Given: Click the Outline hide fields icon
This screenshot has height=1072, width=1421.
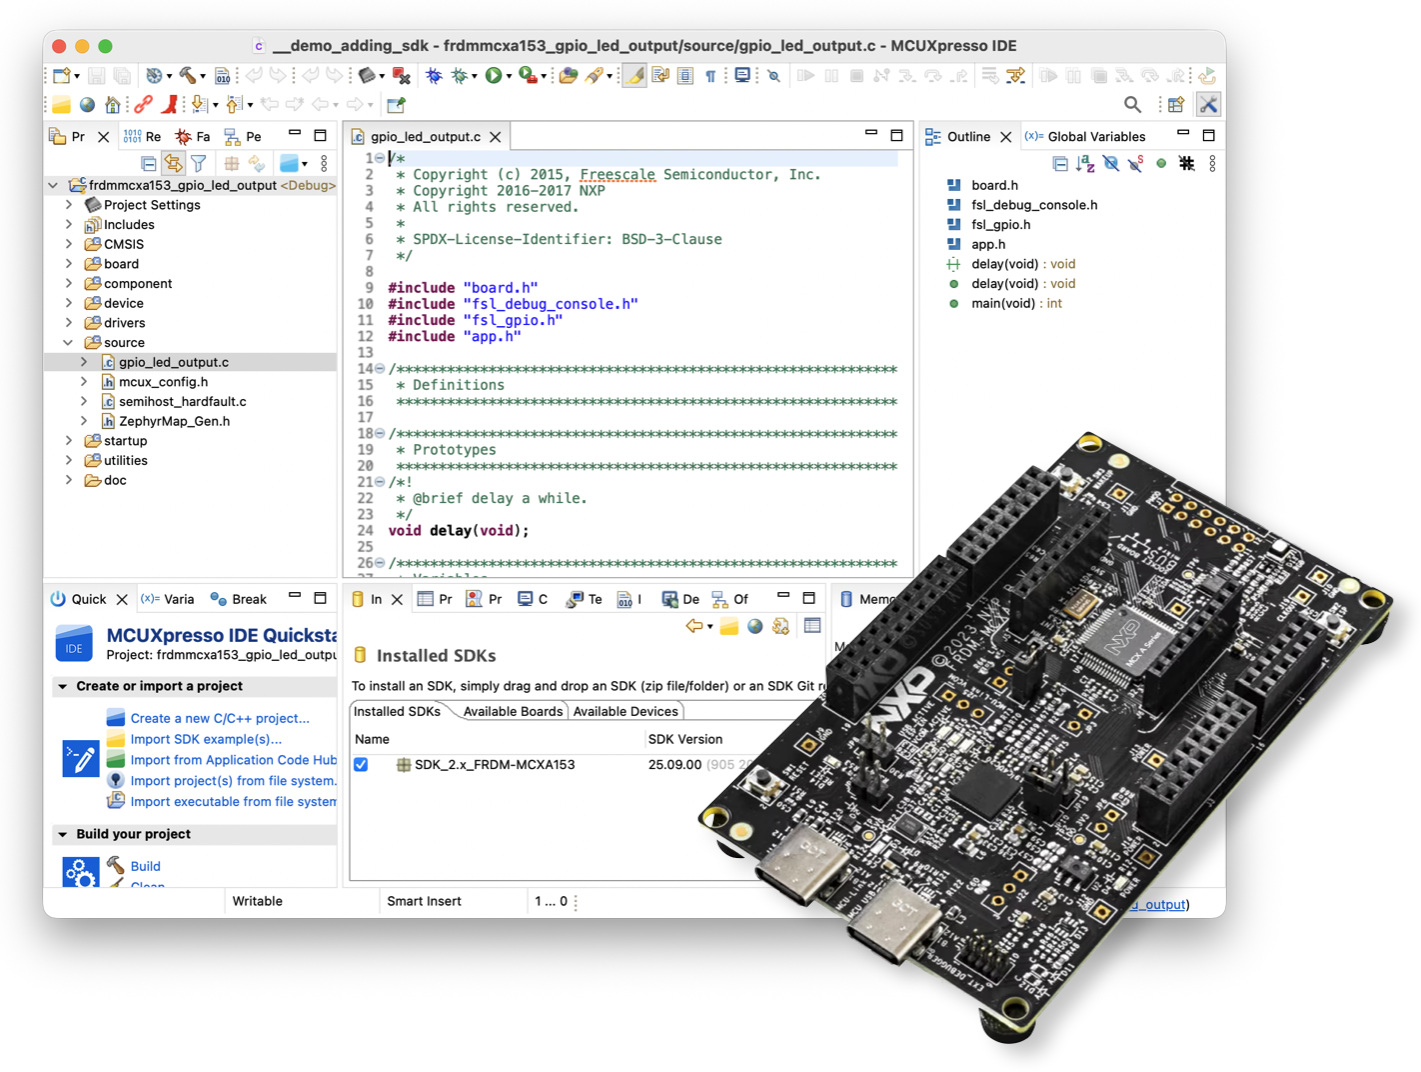Looking at the screenshot, I should point(1110,163).
